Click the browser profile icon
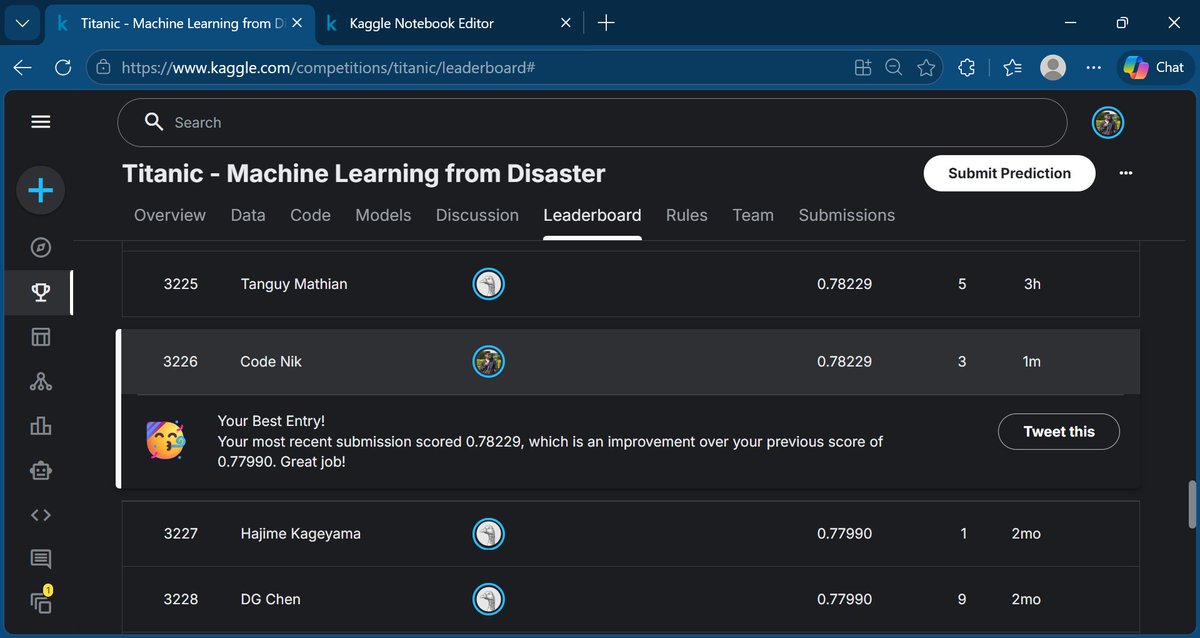This screenshot has height=638, width=1200. tap(1053, 67)
